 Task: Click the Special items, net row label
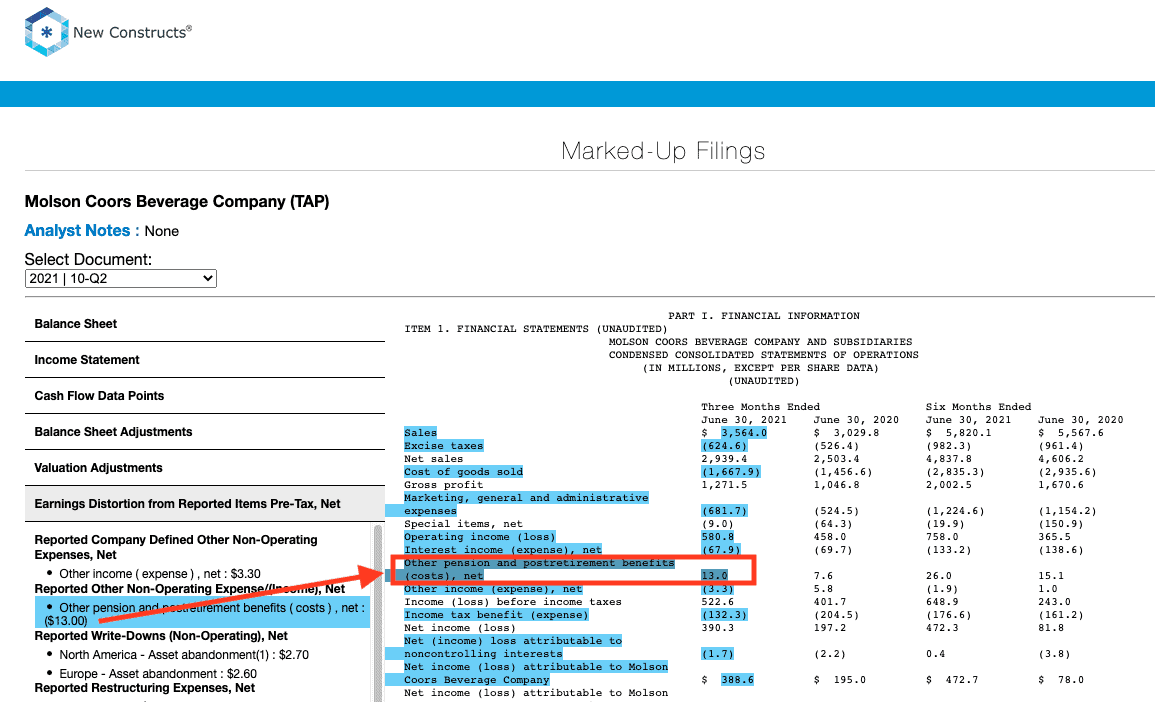pyautogui.click(x=463, y=524)
